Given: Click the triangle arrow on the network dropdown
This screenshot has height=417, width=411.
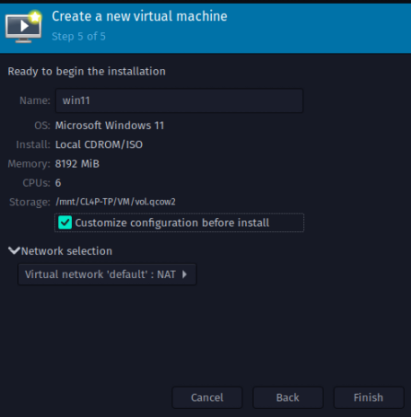Looking at the screenshot, I should pyautogui.click(x=184, y=274).
